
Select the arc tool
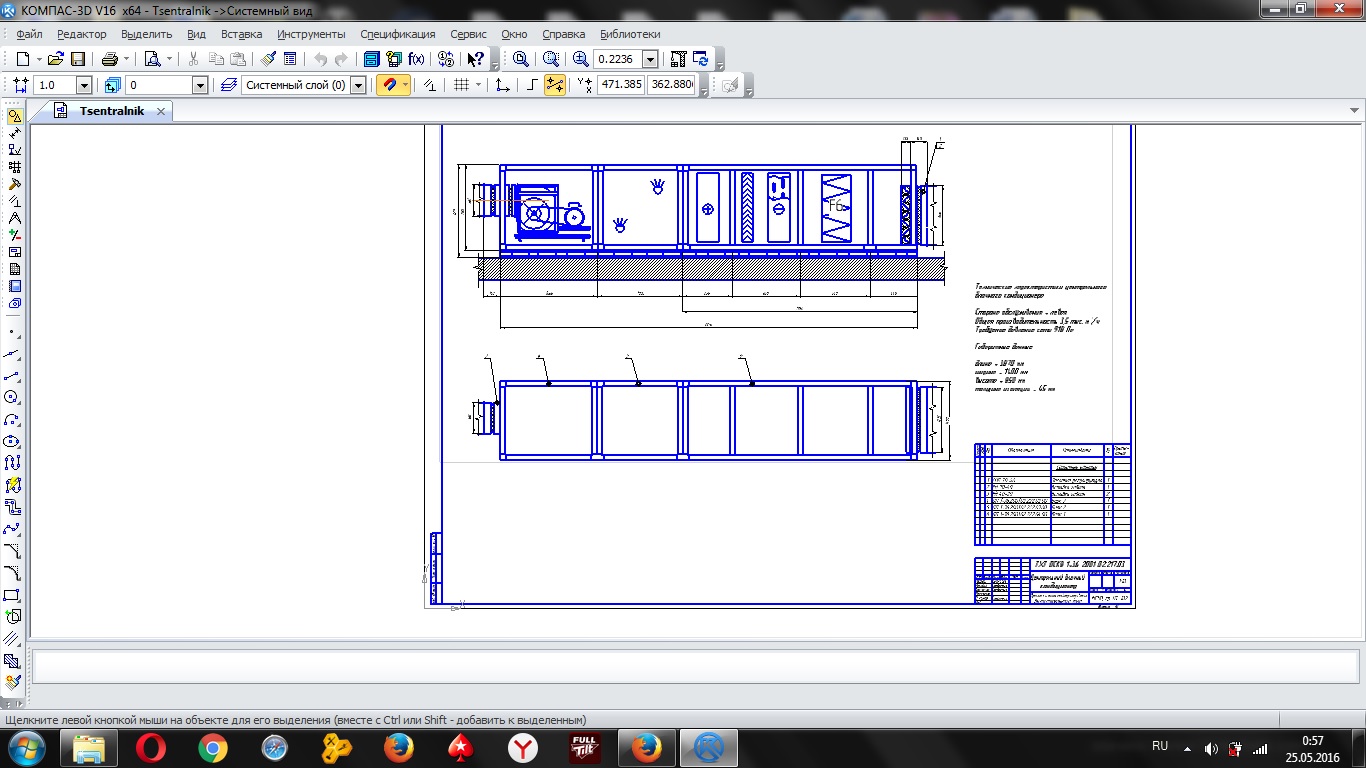tap(13, 419)
